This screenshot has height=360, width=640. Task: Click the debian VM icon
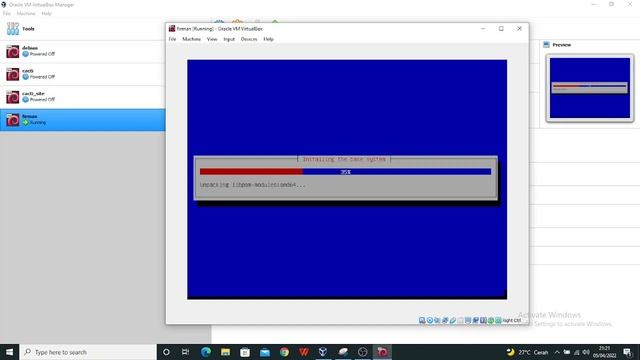pyautogui.click(x=13, y=51)
